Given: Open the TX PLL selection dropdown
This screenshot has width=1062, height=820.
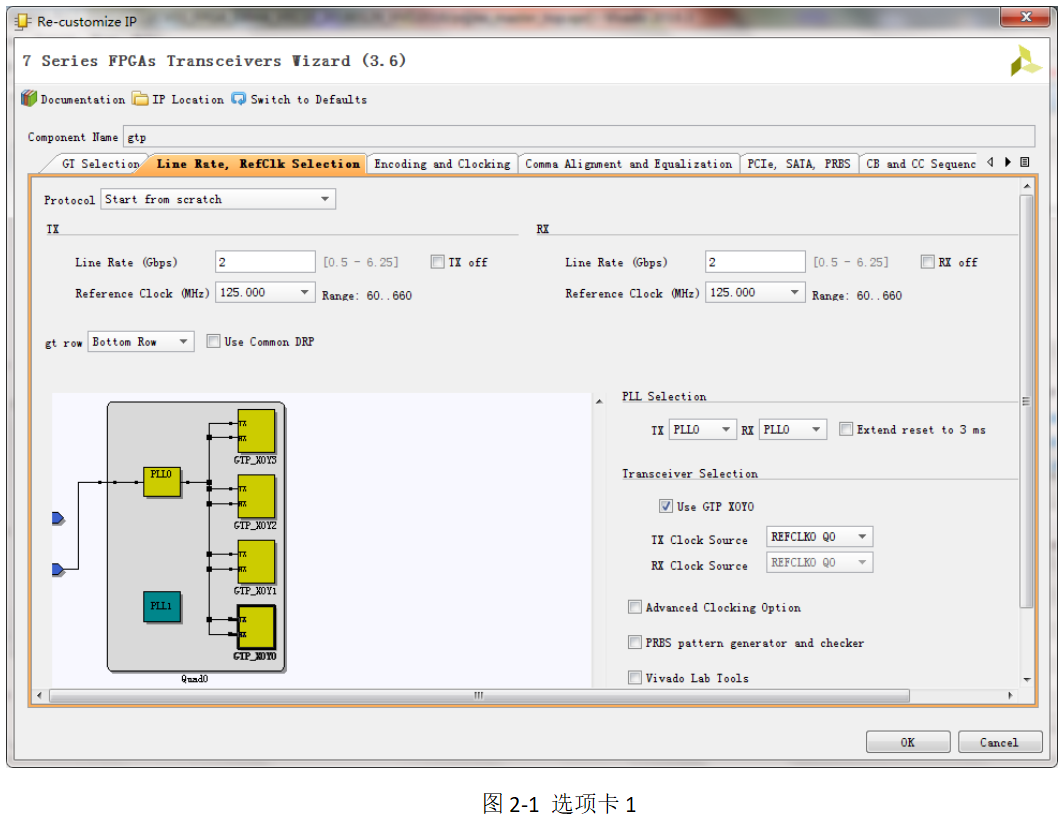Looking at the screenshot, I should tap(702, 429).
